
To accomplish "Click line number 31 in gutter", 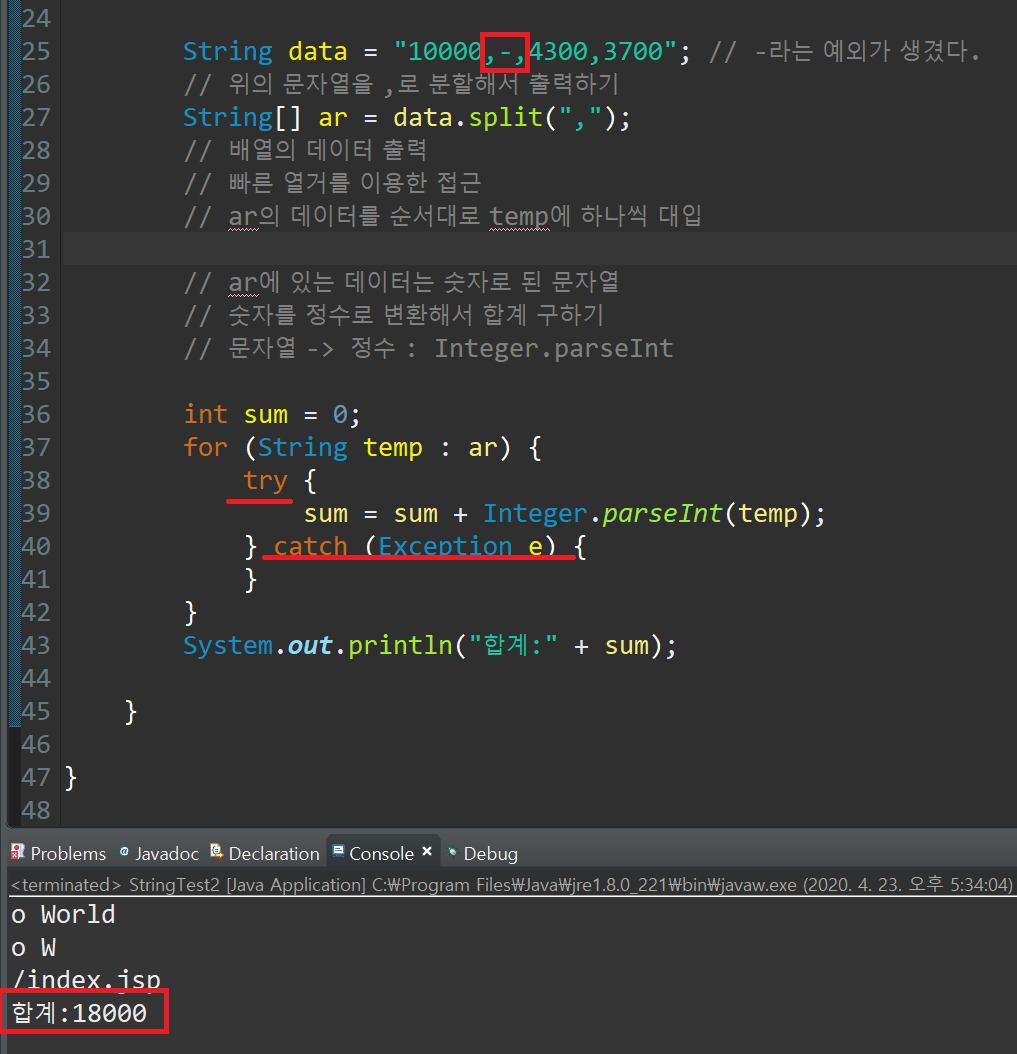I will coord(36,249).
